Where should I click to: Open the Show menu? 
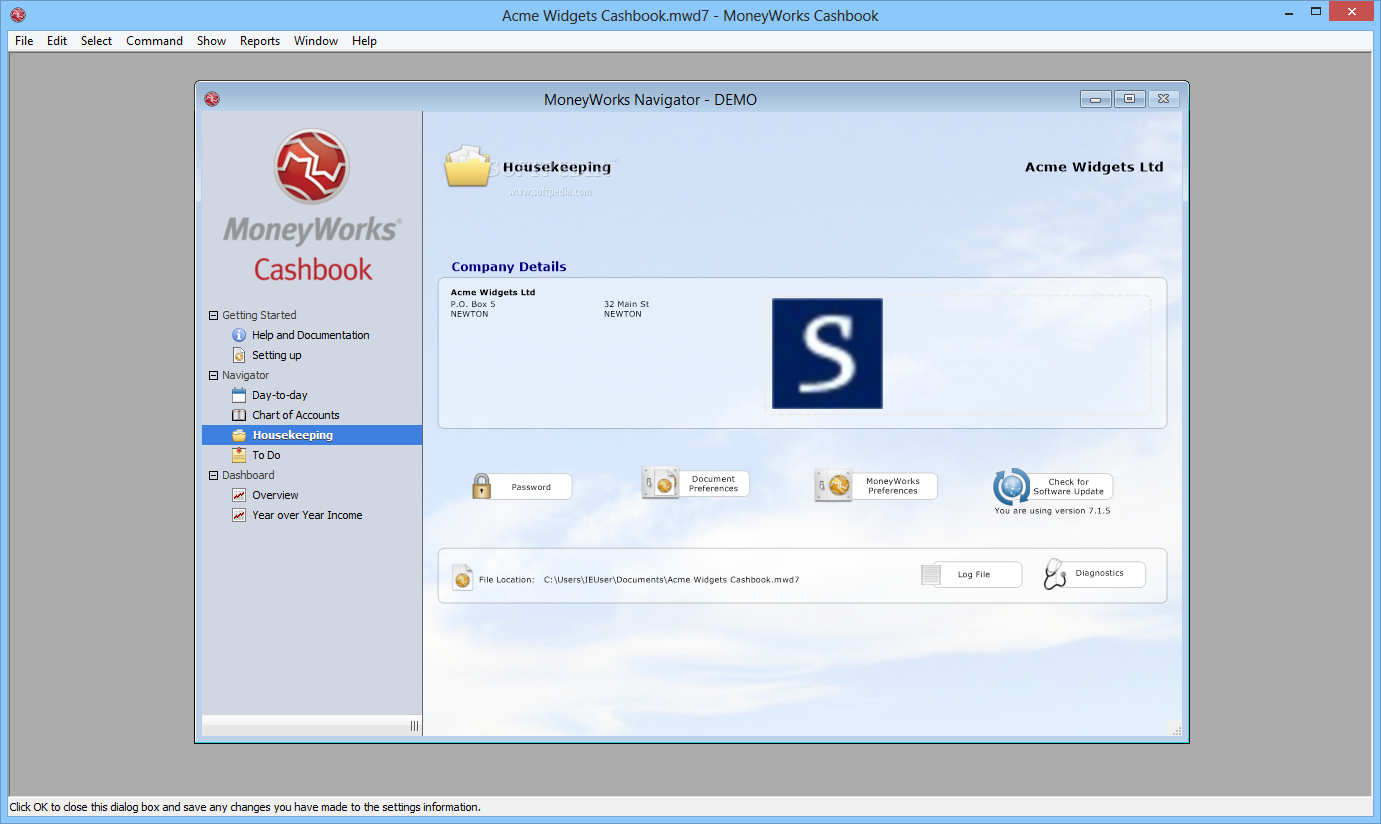(x=211, y=41)
